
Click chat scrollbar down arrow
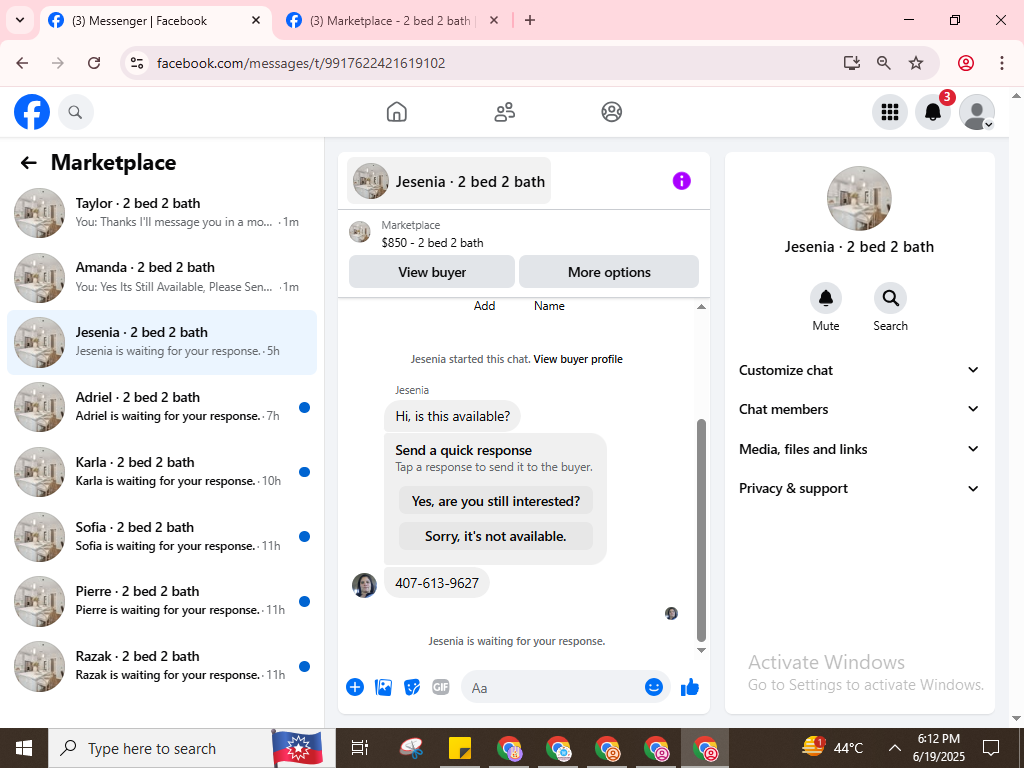coord(701,650)
